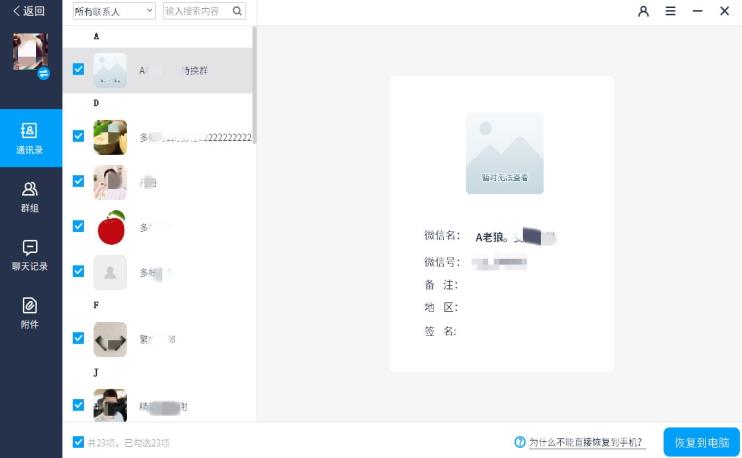Click the search magnifier icon
Image resolution: width=742 pixels, height=458 pixels.
tap(238, 11)
